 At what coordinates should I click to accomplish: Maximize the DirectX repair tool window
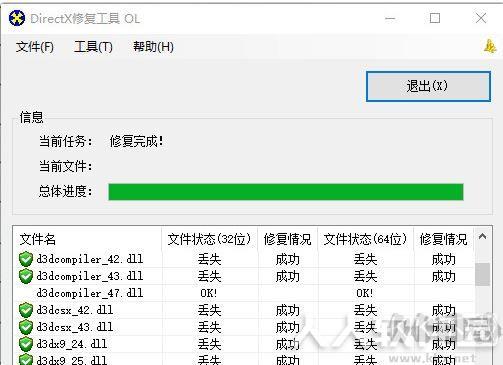point(435,18)
